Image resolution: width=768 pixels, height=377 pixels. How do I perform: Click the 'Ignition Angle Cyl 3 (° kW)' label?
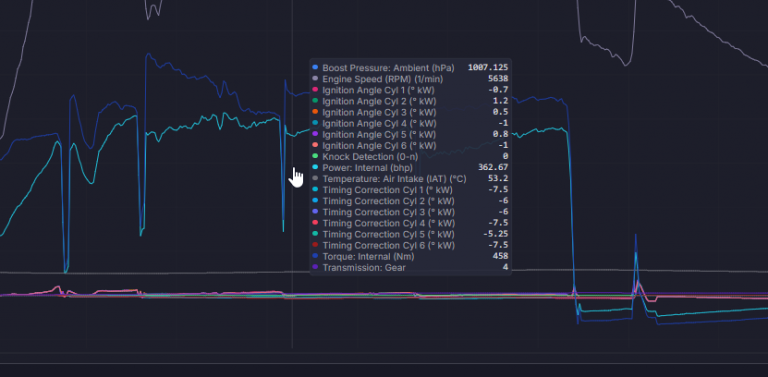coord(379,112)
